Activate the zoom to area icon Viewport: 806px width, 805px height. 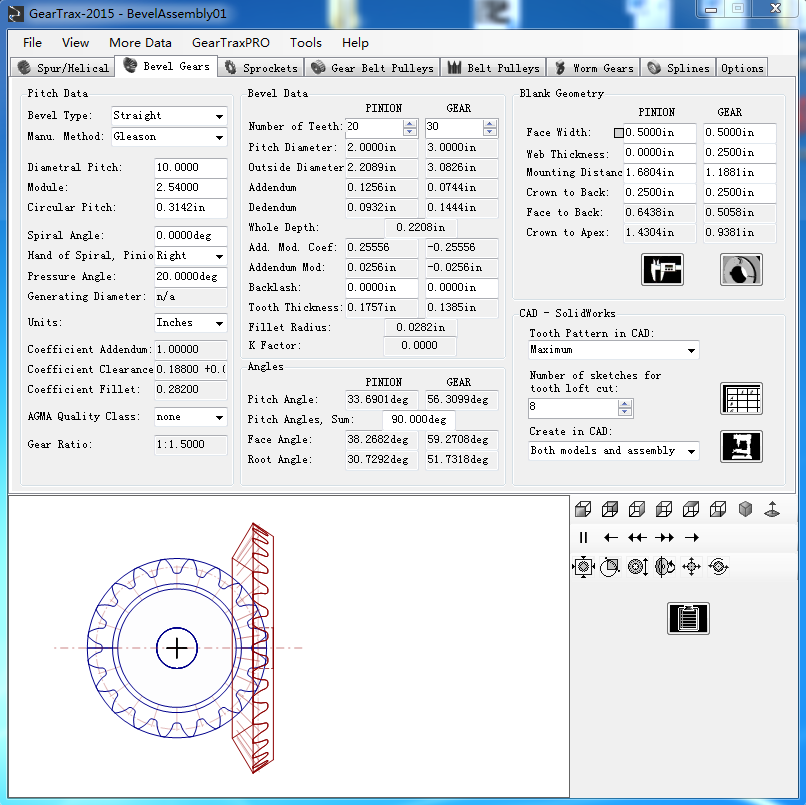610,567
